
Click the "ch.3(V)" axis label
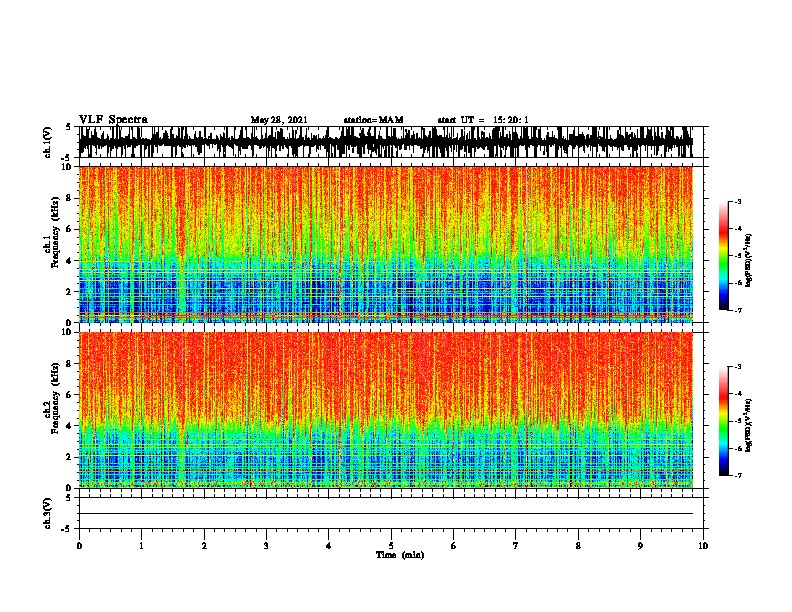pyautogui.click(x=47, y=513)
